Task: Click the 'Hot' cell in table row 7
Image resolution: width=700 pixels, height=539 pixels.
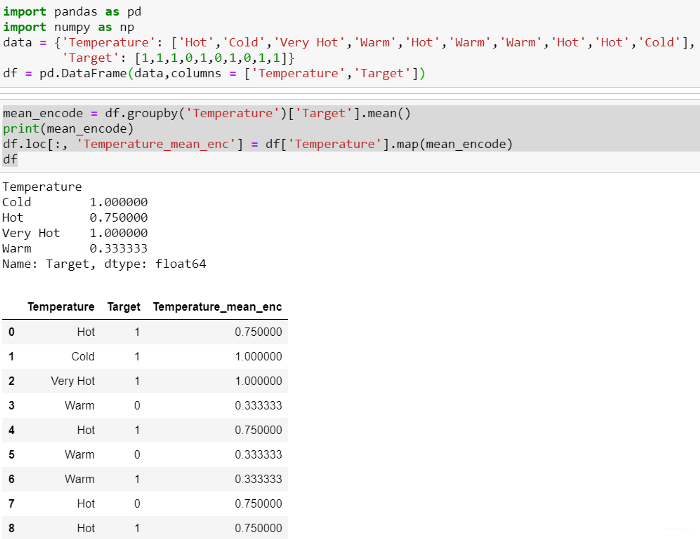Action: coord(86,504)
